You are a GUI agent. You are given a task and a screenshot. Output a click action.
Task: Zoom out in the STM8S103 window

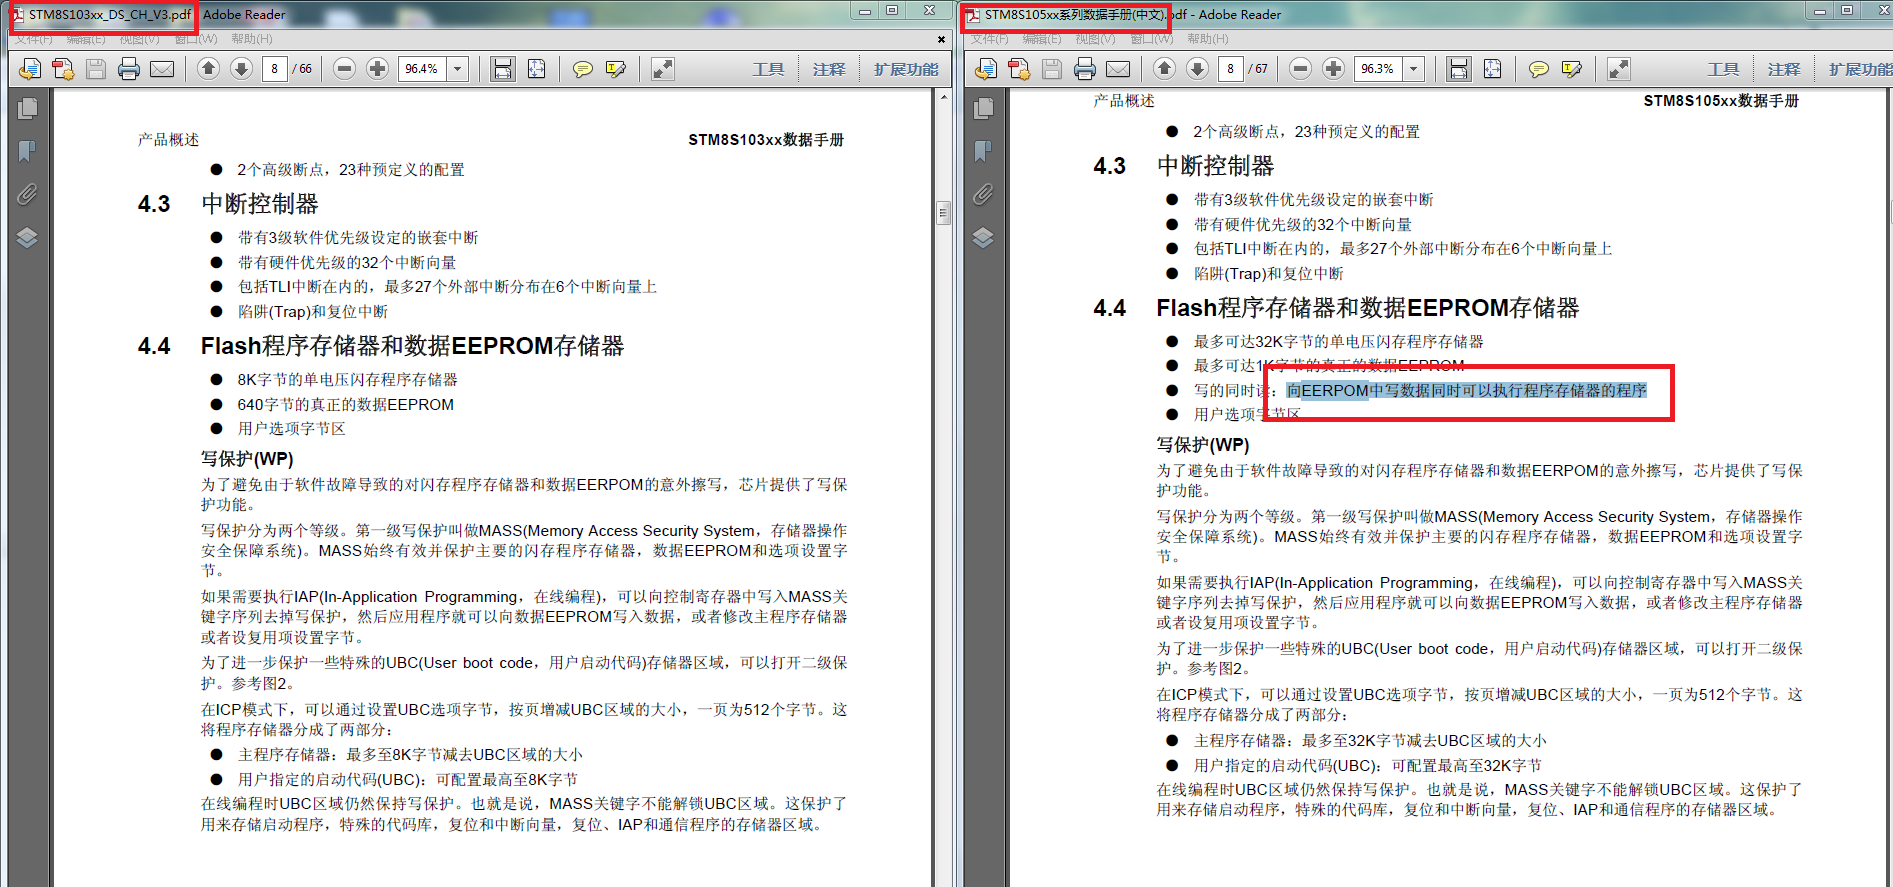[344, 68]
